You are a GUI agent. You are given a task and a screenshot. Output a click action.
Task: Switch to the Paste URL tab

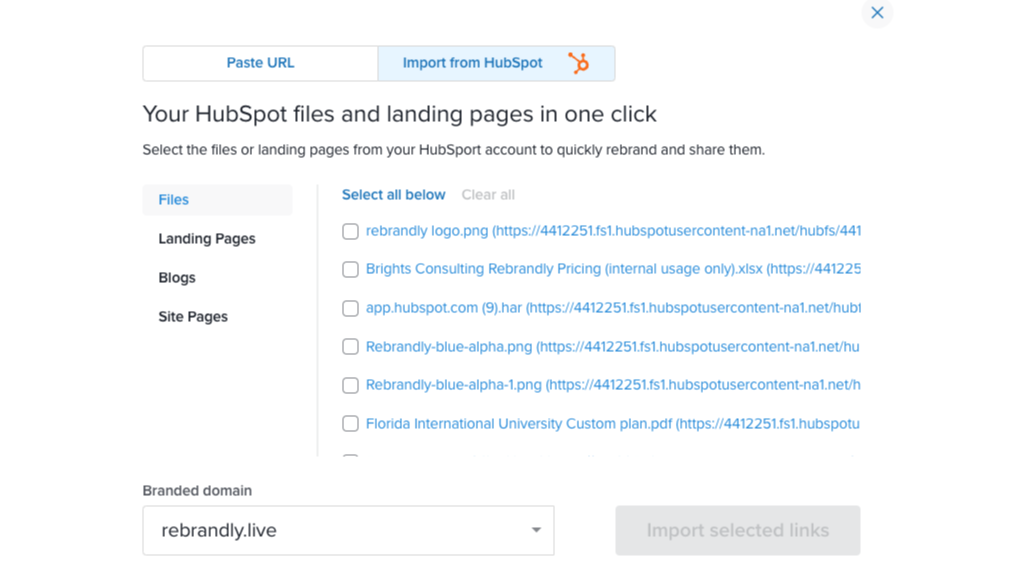260,63
